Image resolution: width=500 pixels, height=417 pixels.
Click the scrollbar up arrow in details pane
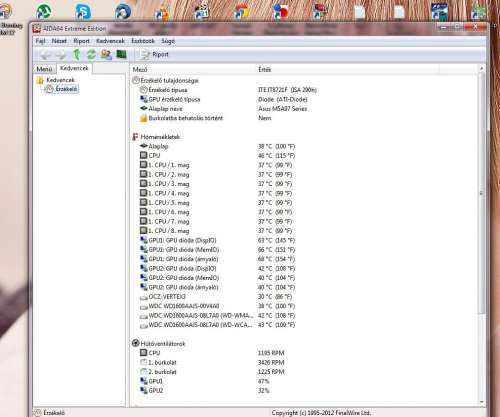(x=481, y=68)
